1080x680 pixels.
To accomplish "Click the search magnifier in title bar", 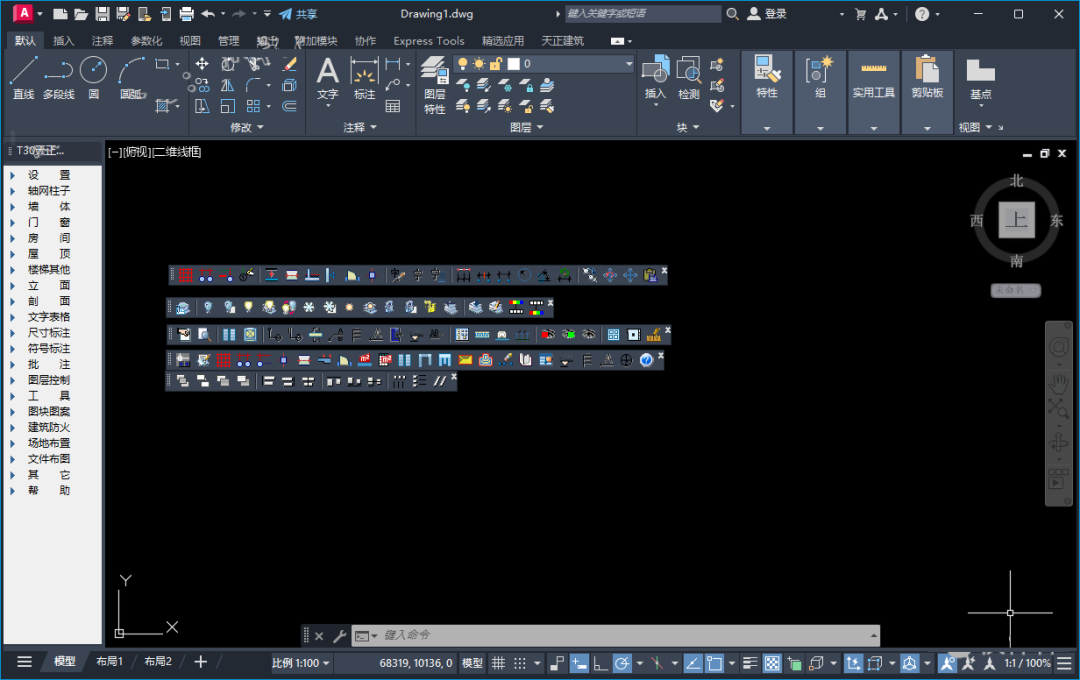I will (x=733, y=14).
